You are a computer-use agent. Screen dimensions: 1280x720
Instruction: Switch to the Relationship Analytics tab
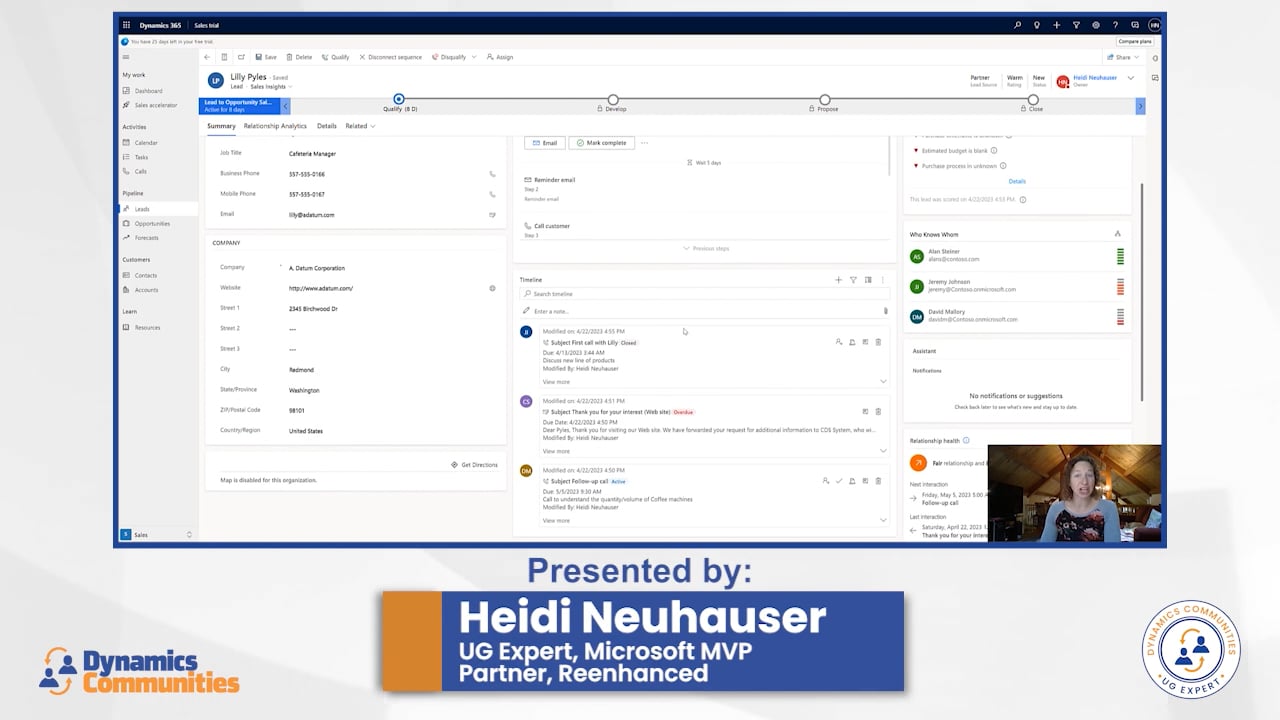click(x=275, y=126)
